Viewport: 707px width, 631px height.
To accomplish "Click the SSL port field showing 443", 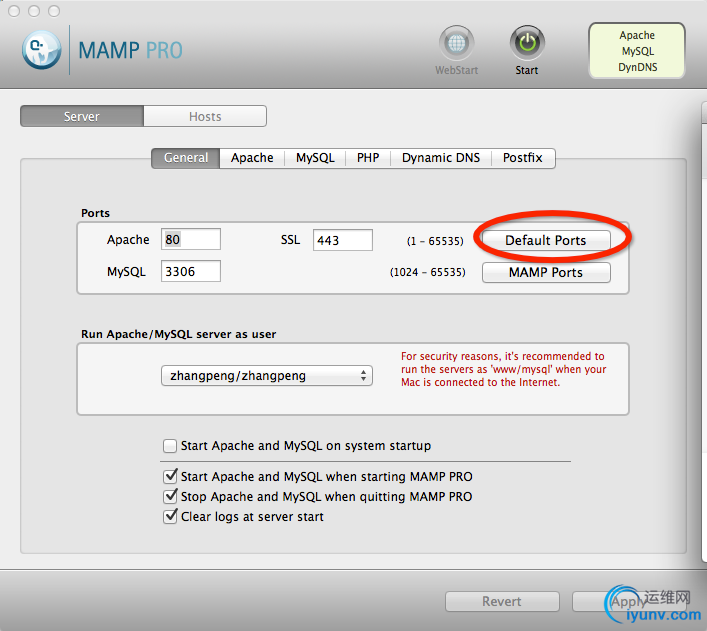I will [x=343, y=240].
